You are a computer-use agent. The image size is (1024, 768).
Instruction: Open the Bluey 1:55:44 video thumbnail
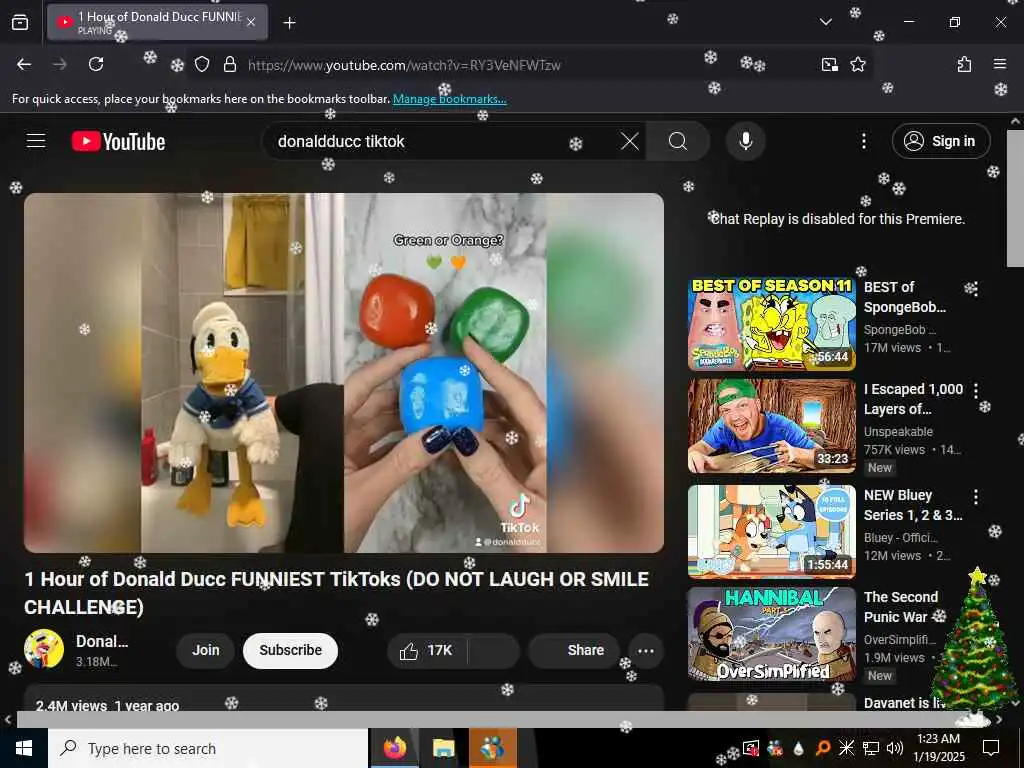point(771,532)
